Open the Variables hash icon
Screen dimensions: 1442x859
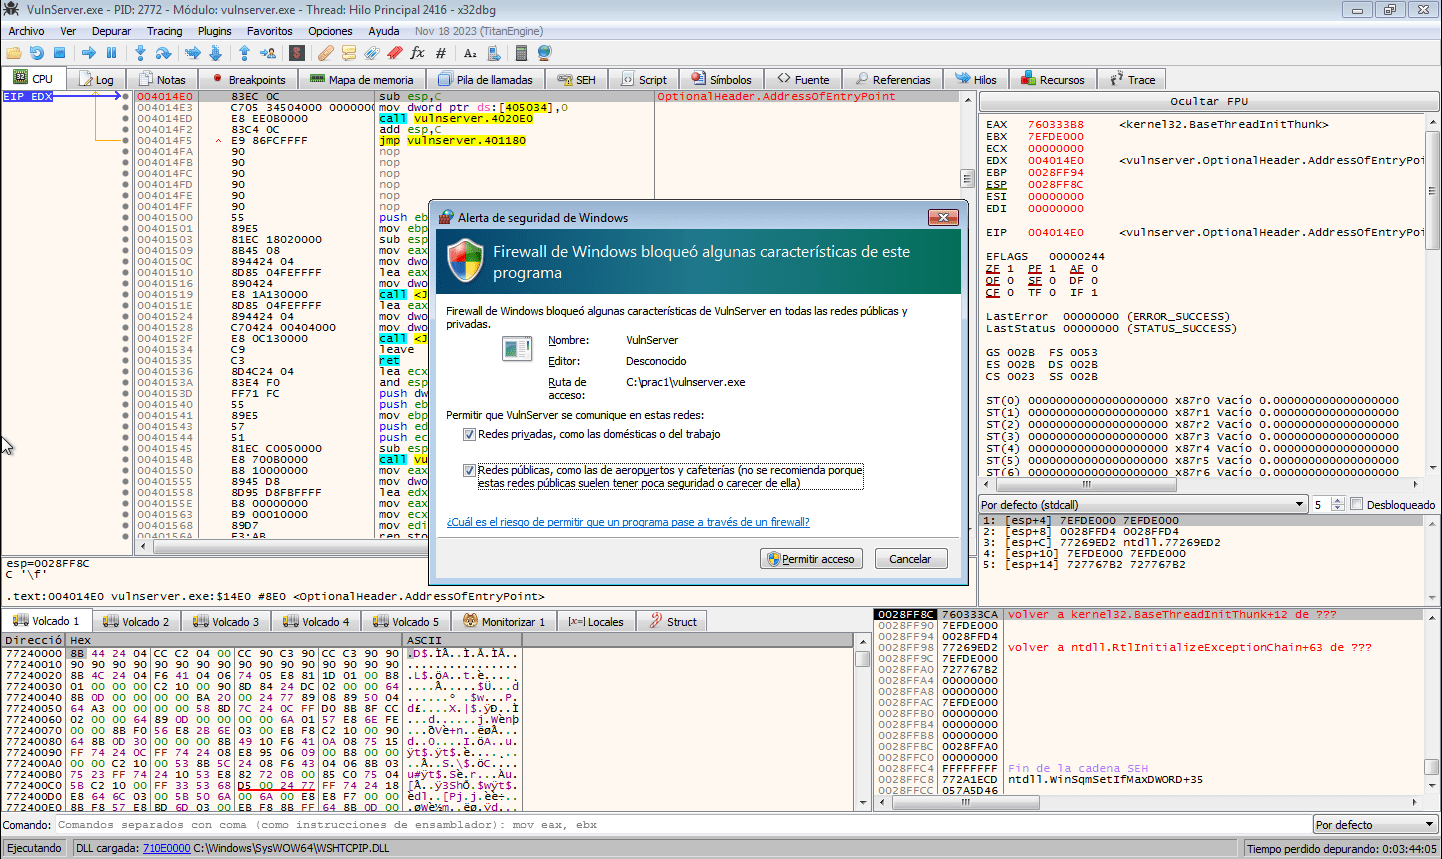click(439, 53)
